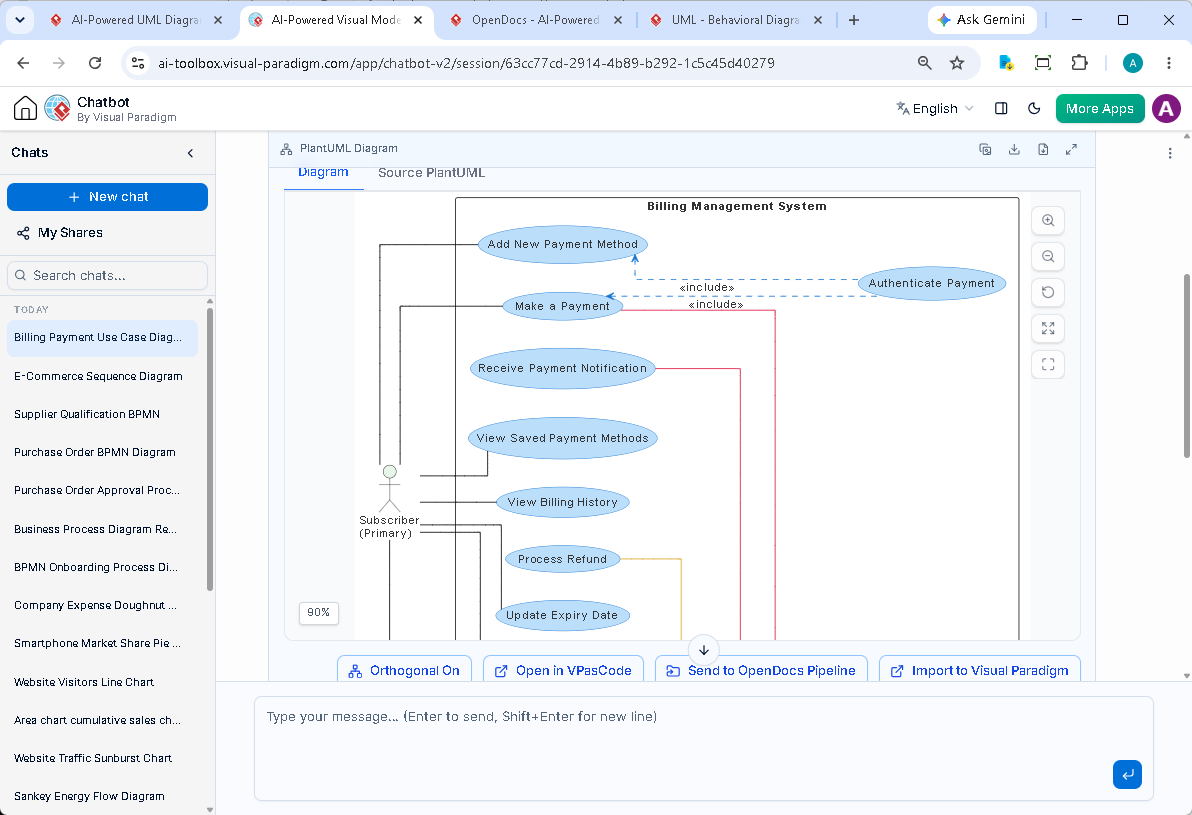Click the home icon in Chatbot header
The image size is (1192, 815).
(x=25, y=108)
